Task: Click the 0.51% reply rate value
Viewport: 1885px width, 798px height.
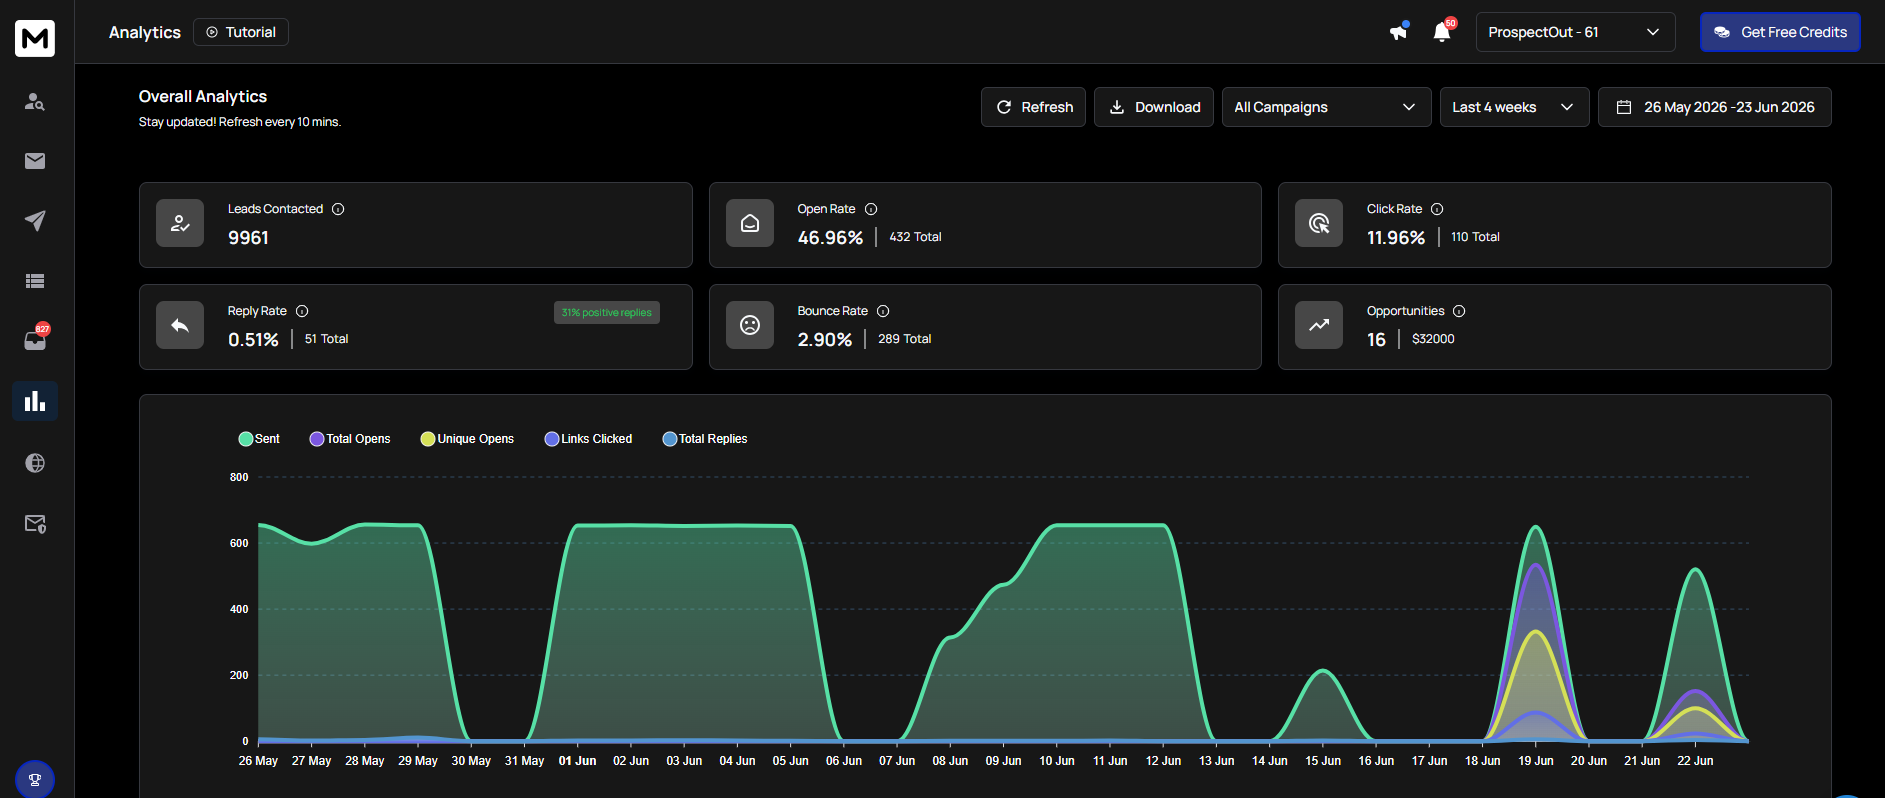Action: click(253, 340)
